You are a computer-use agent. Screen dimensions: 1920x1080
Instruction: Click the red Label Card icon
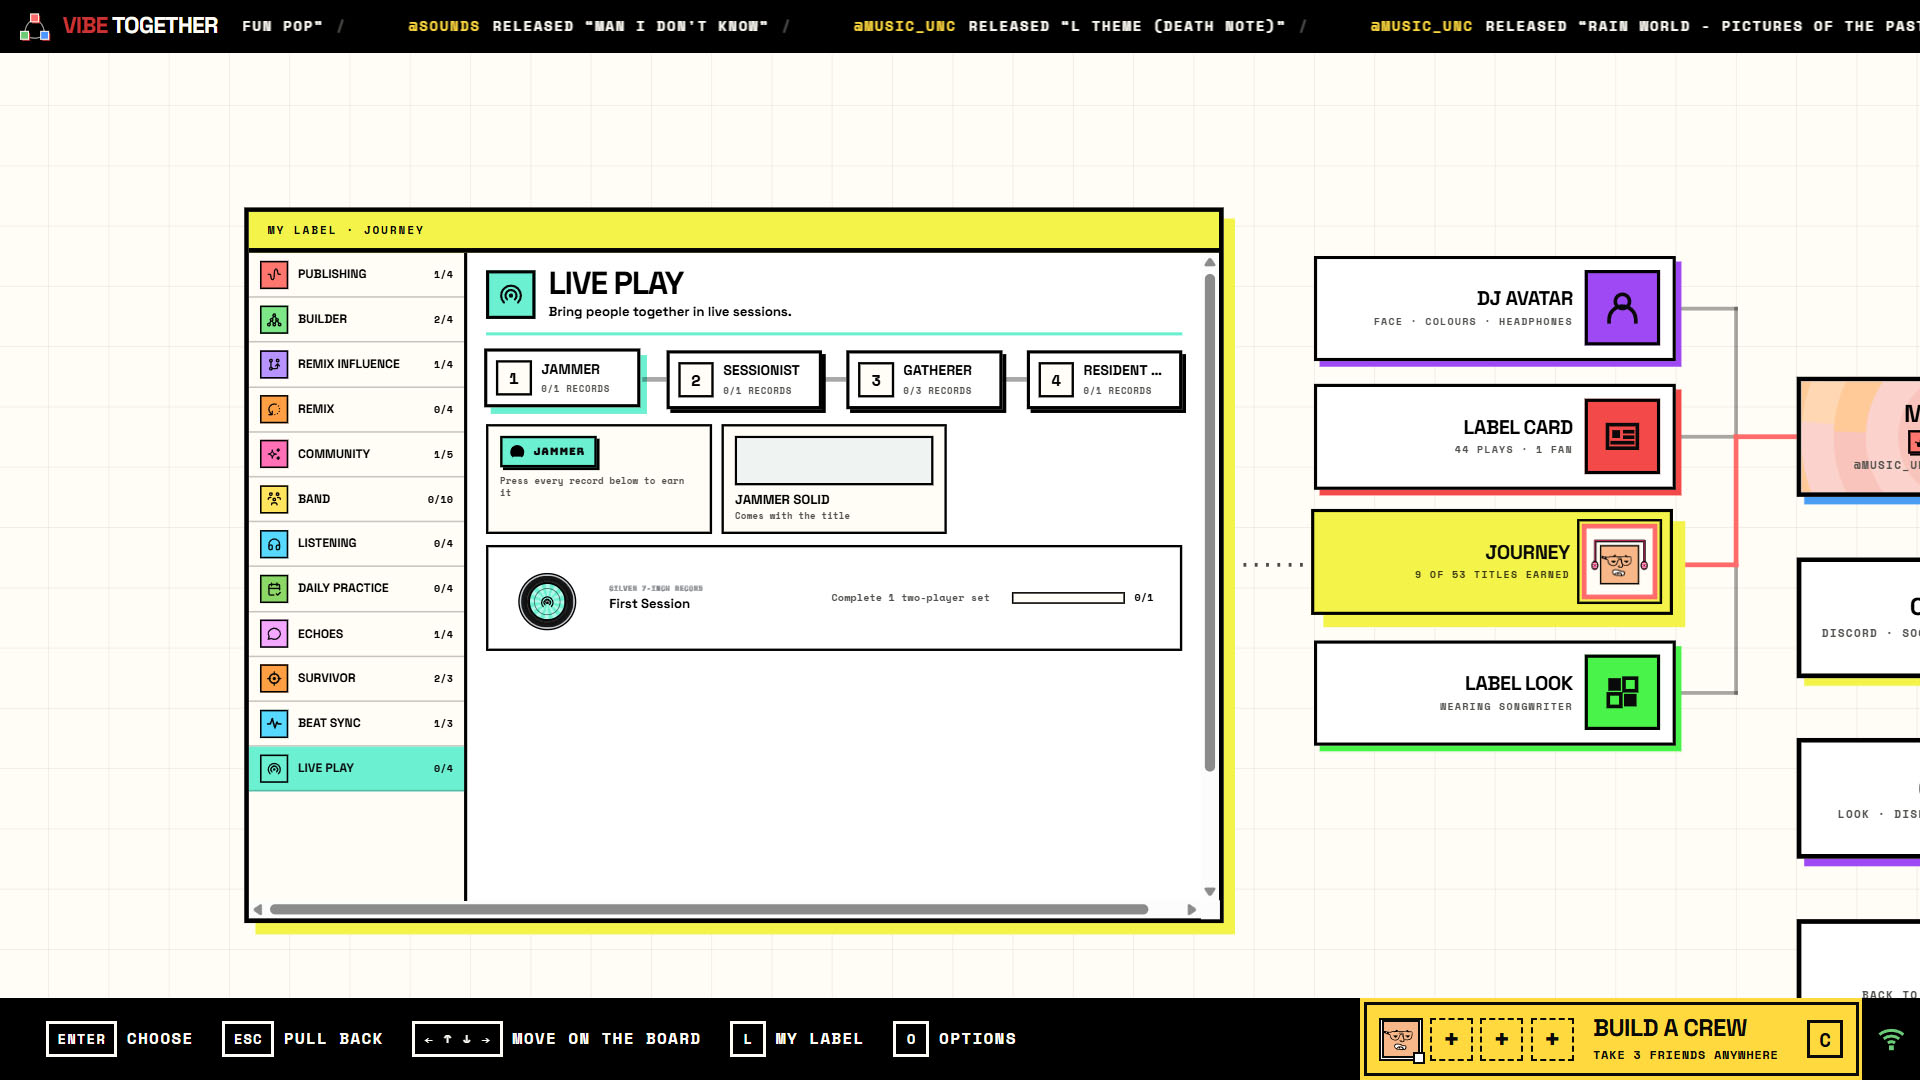(x=1622, y=436)
